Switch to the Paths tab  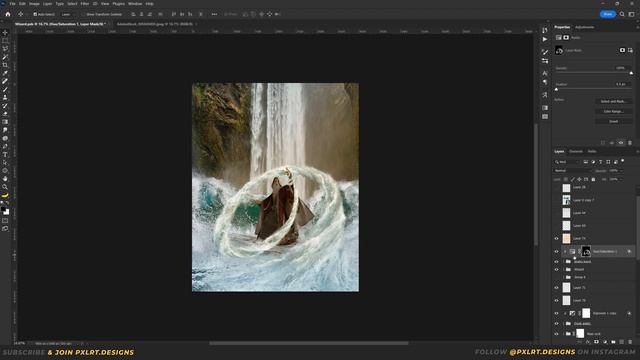coord(592,151)
